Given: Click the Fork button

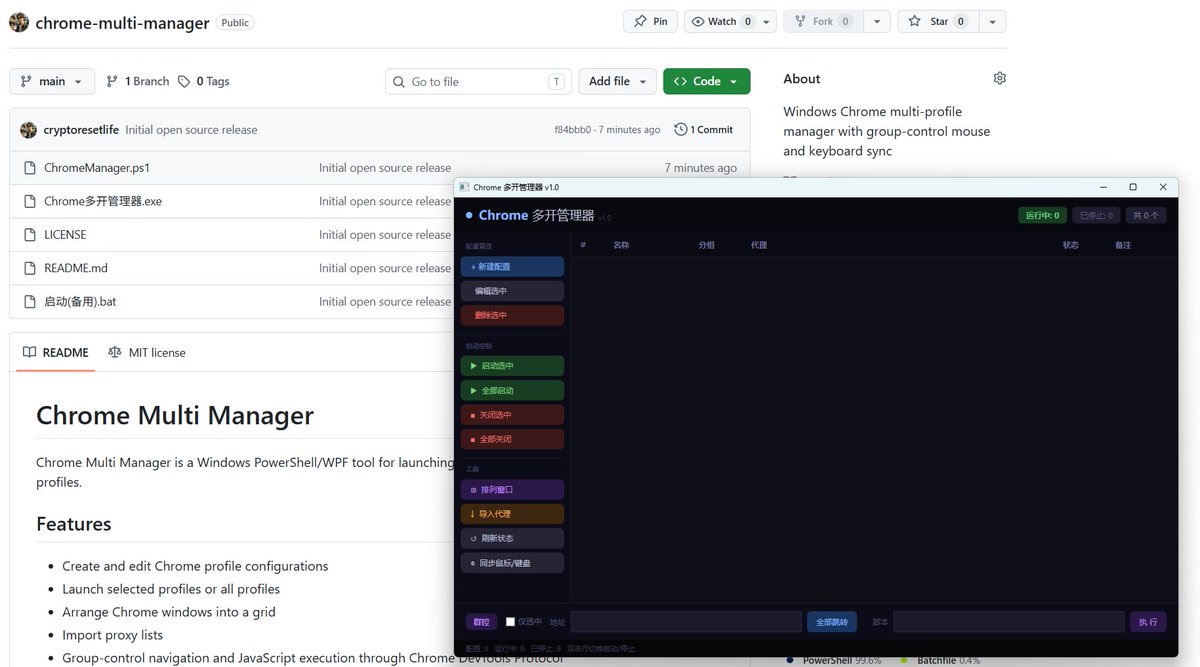Looking at the screenshot, I should pyautogui.click(x=822, y=21).
